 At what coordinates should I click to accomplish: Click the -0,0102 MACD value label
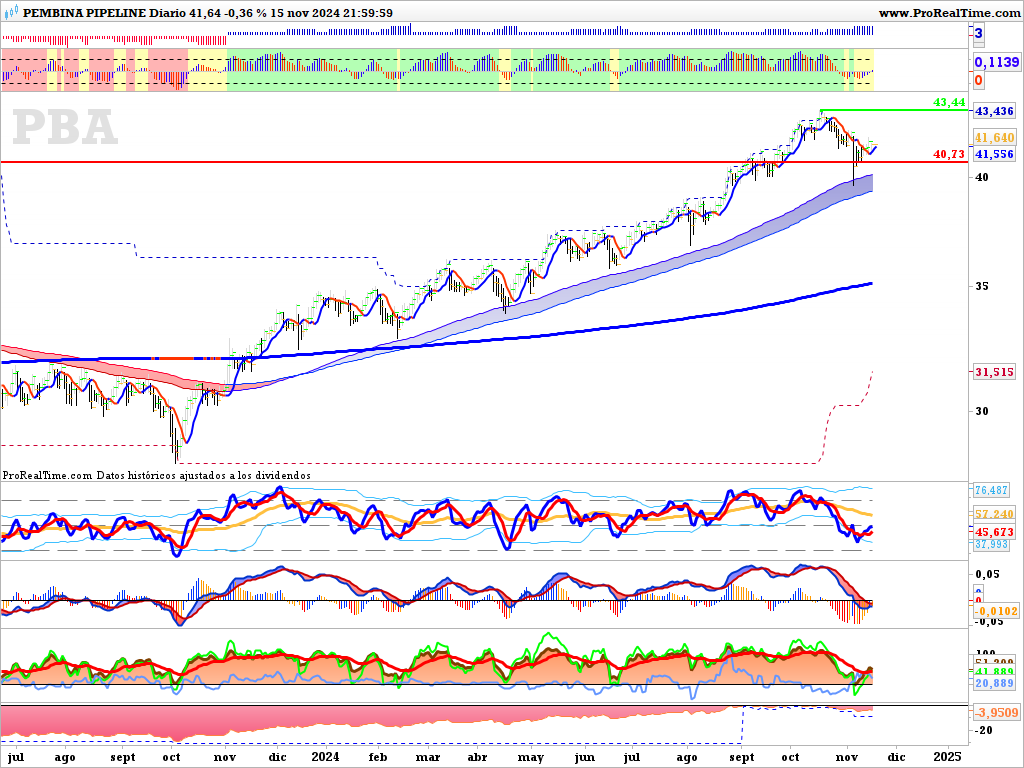pyautogui.click(x=996, y=611)
